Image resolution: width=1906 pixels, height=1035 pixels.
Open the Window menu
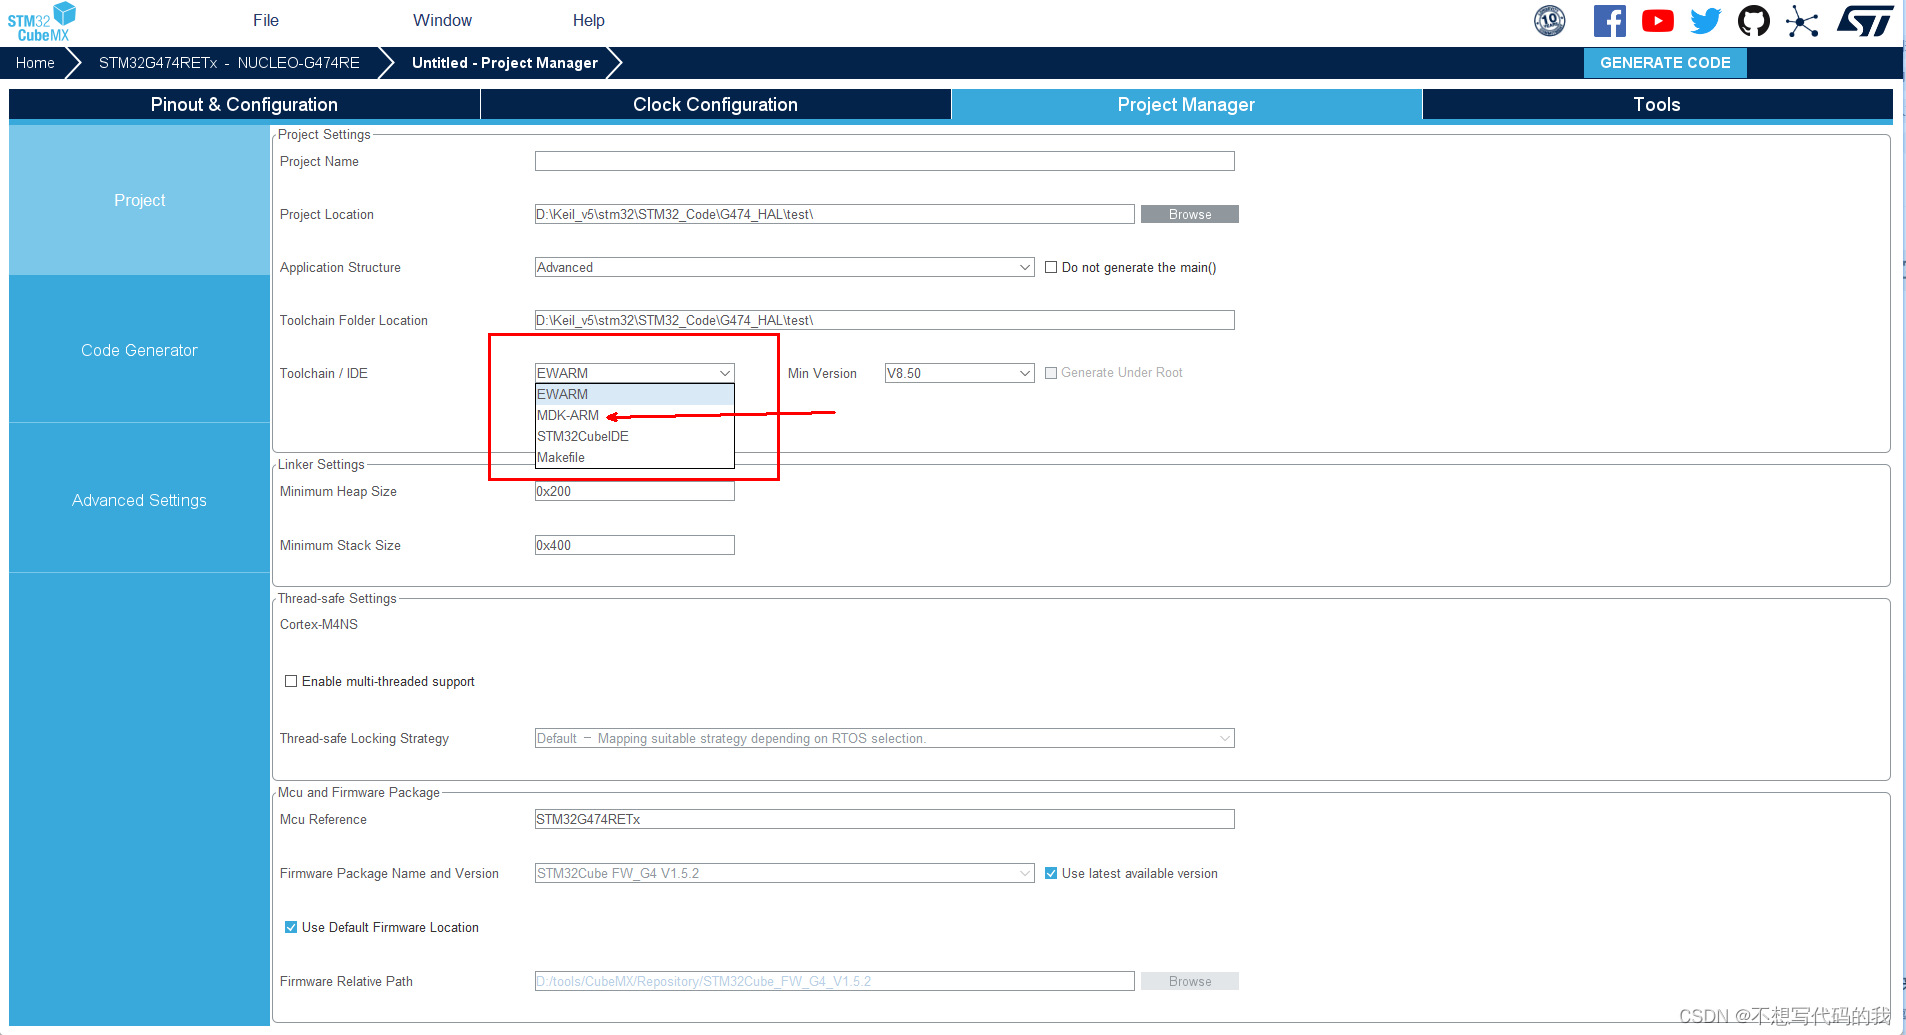coord(442,20)
